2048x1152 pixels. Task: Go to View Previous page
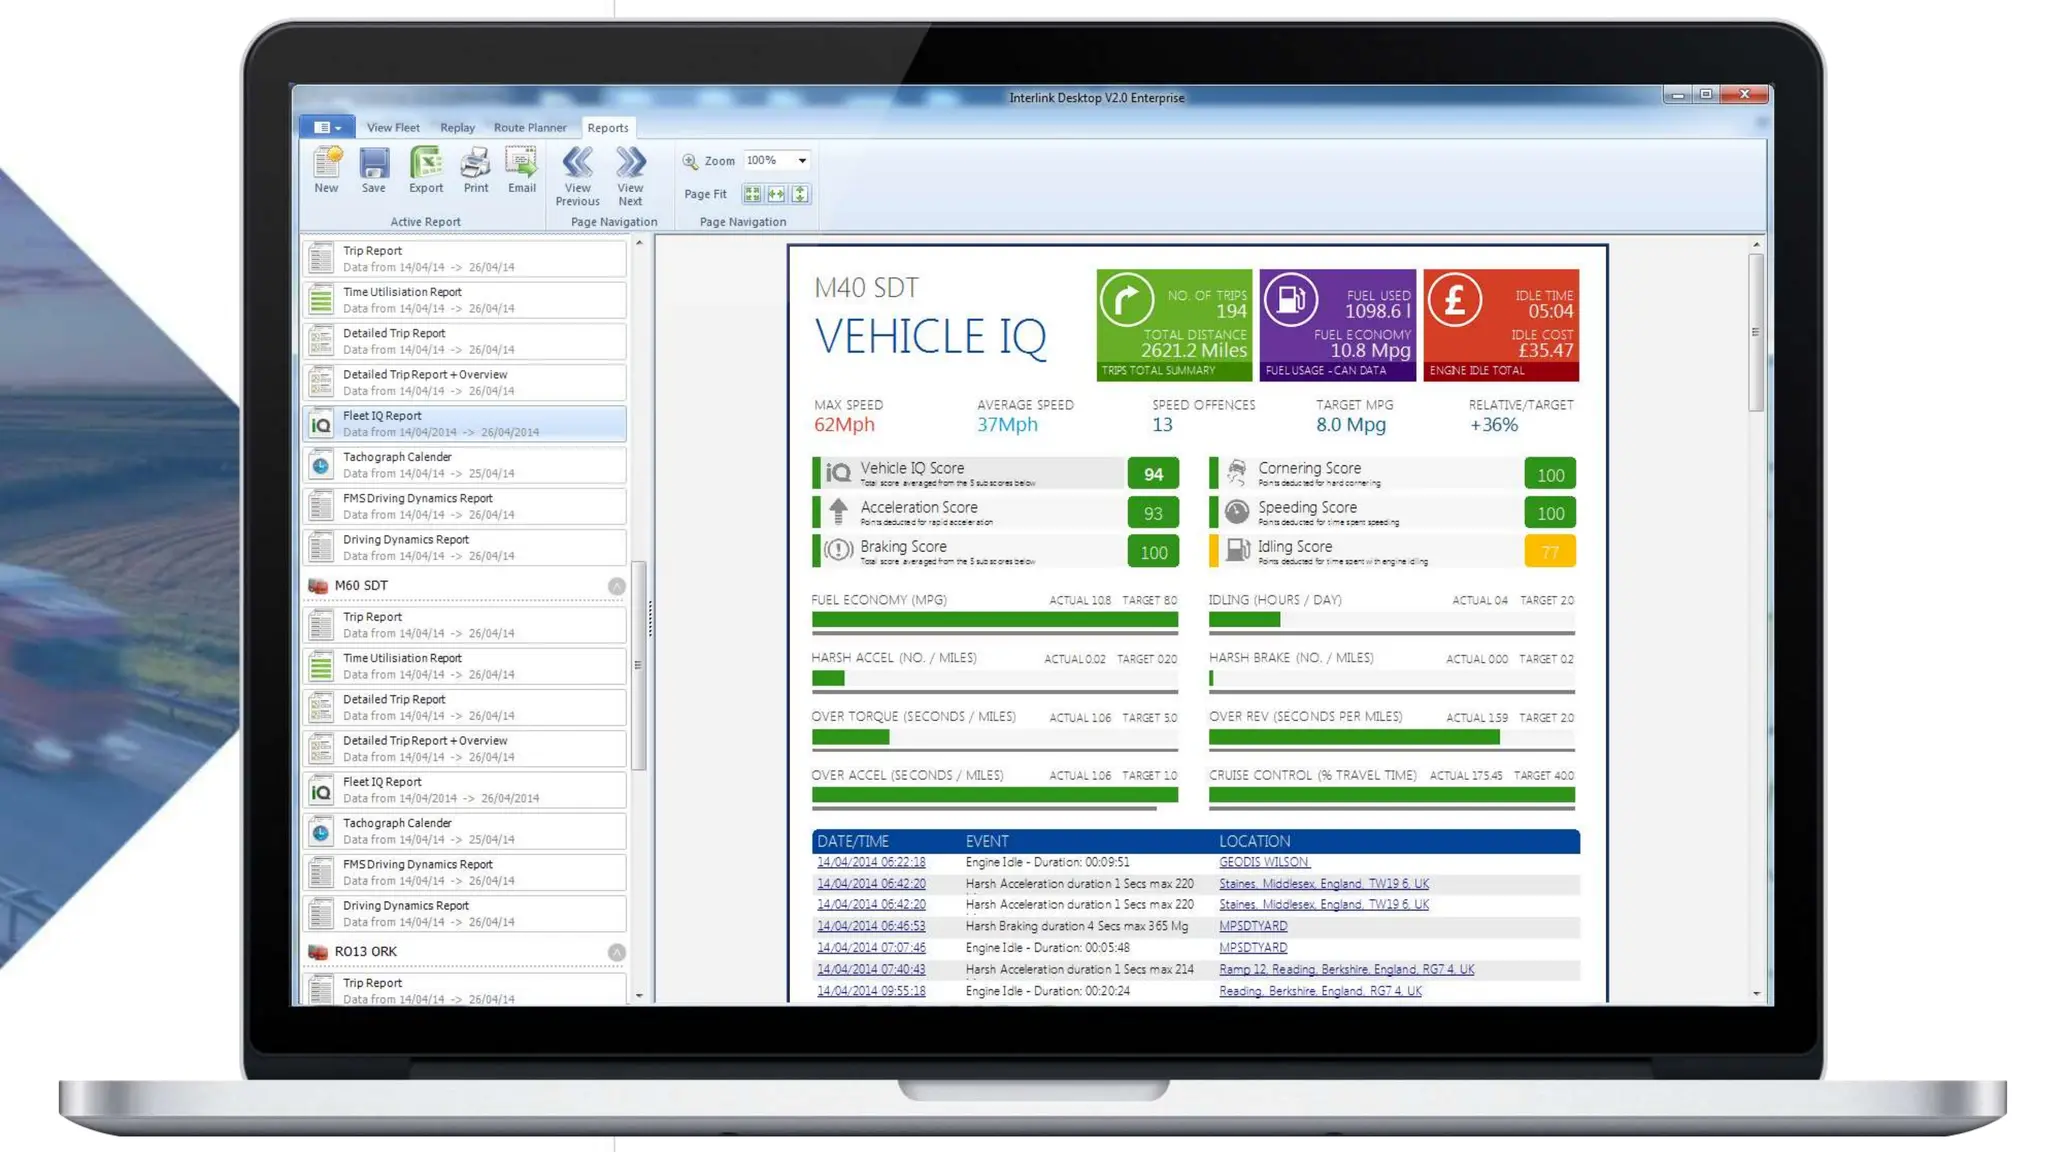click(577, 164)
